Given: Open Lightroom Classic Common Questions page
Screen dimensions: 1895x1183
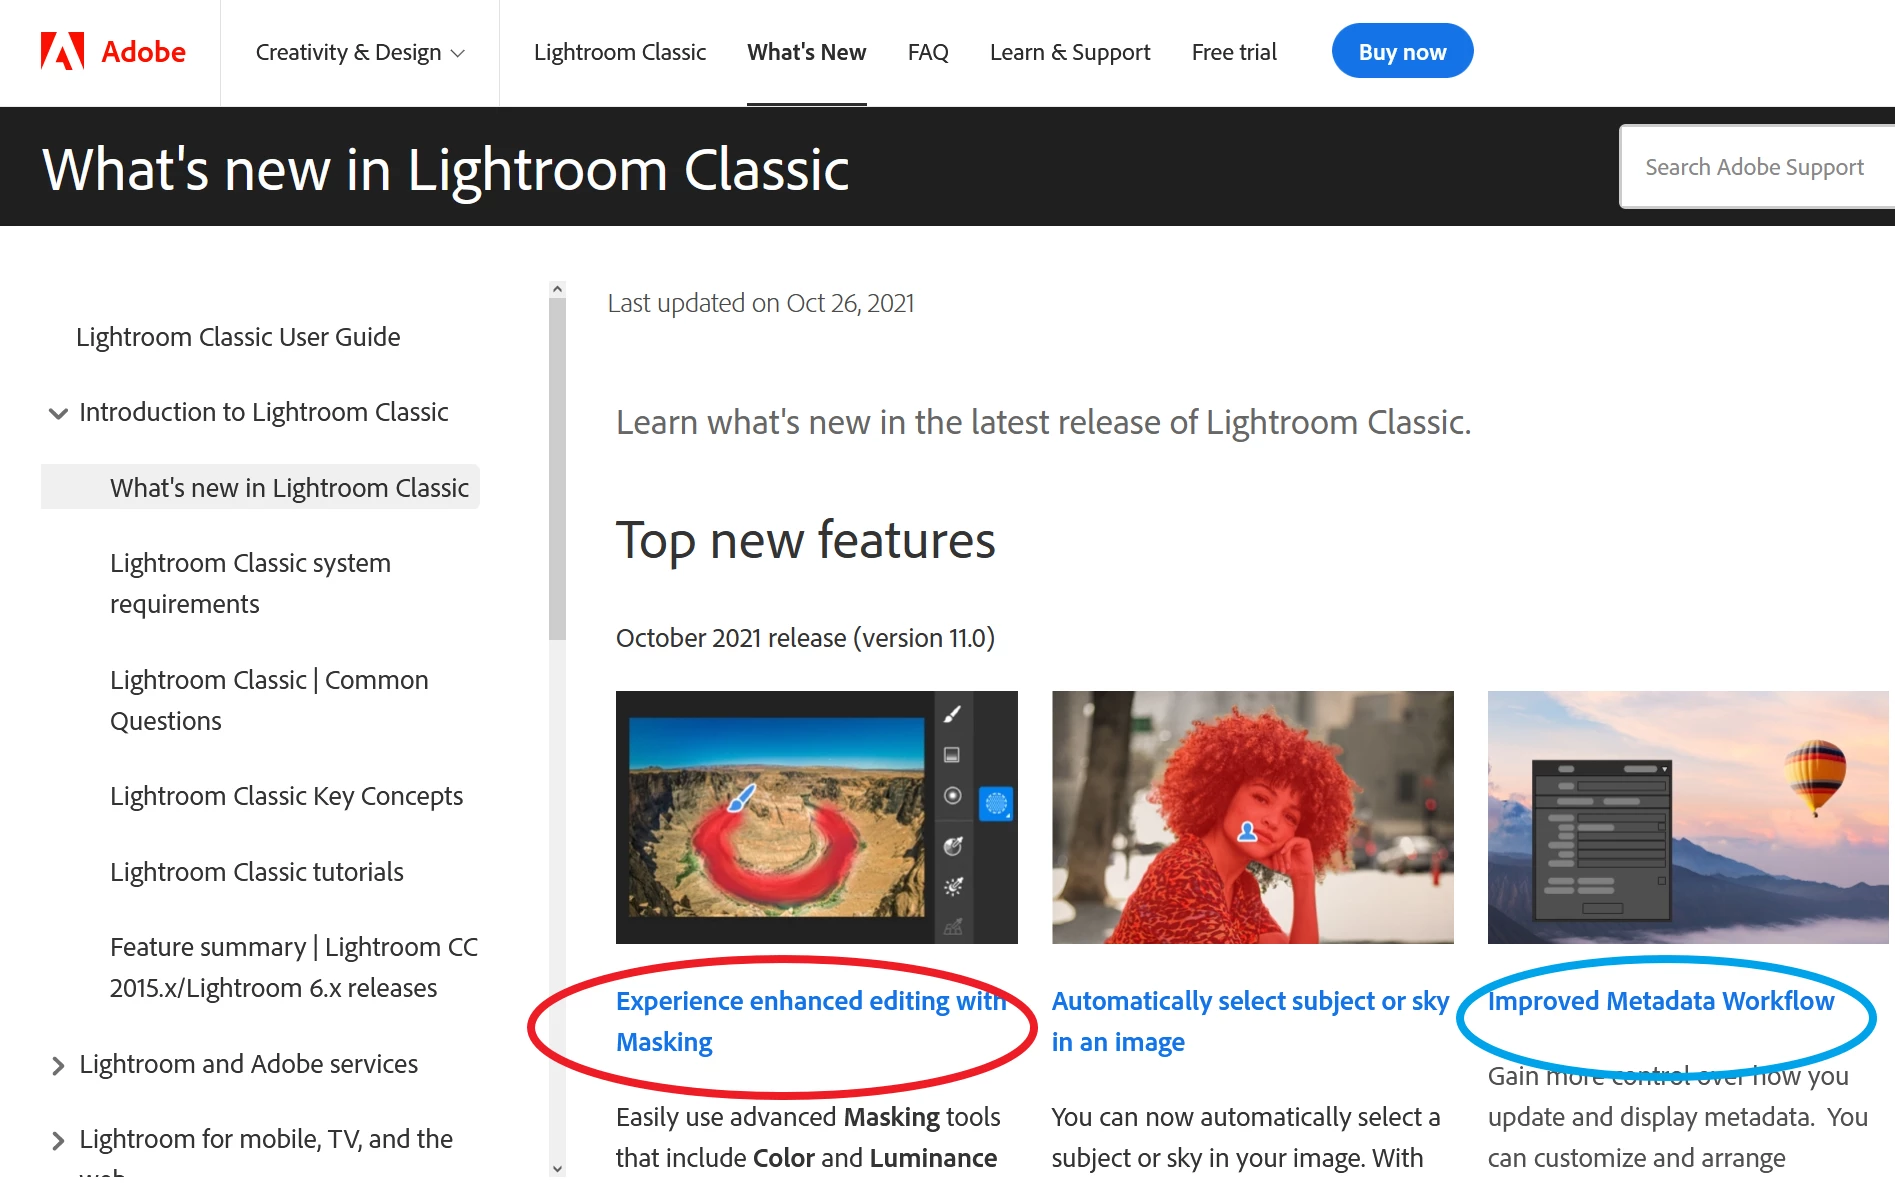Looking at the screenshot, I should click(x=269, y=700).
